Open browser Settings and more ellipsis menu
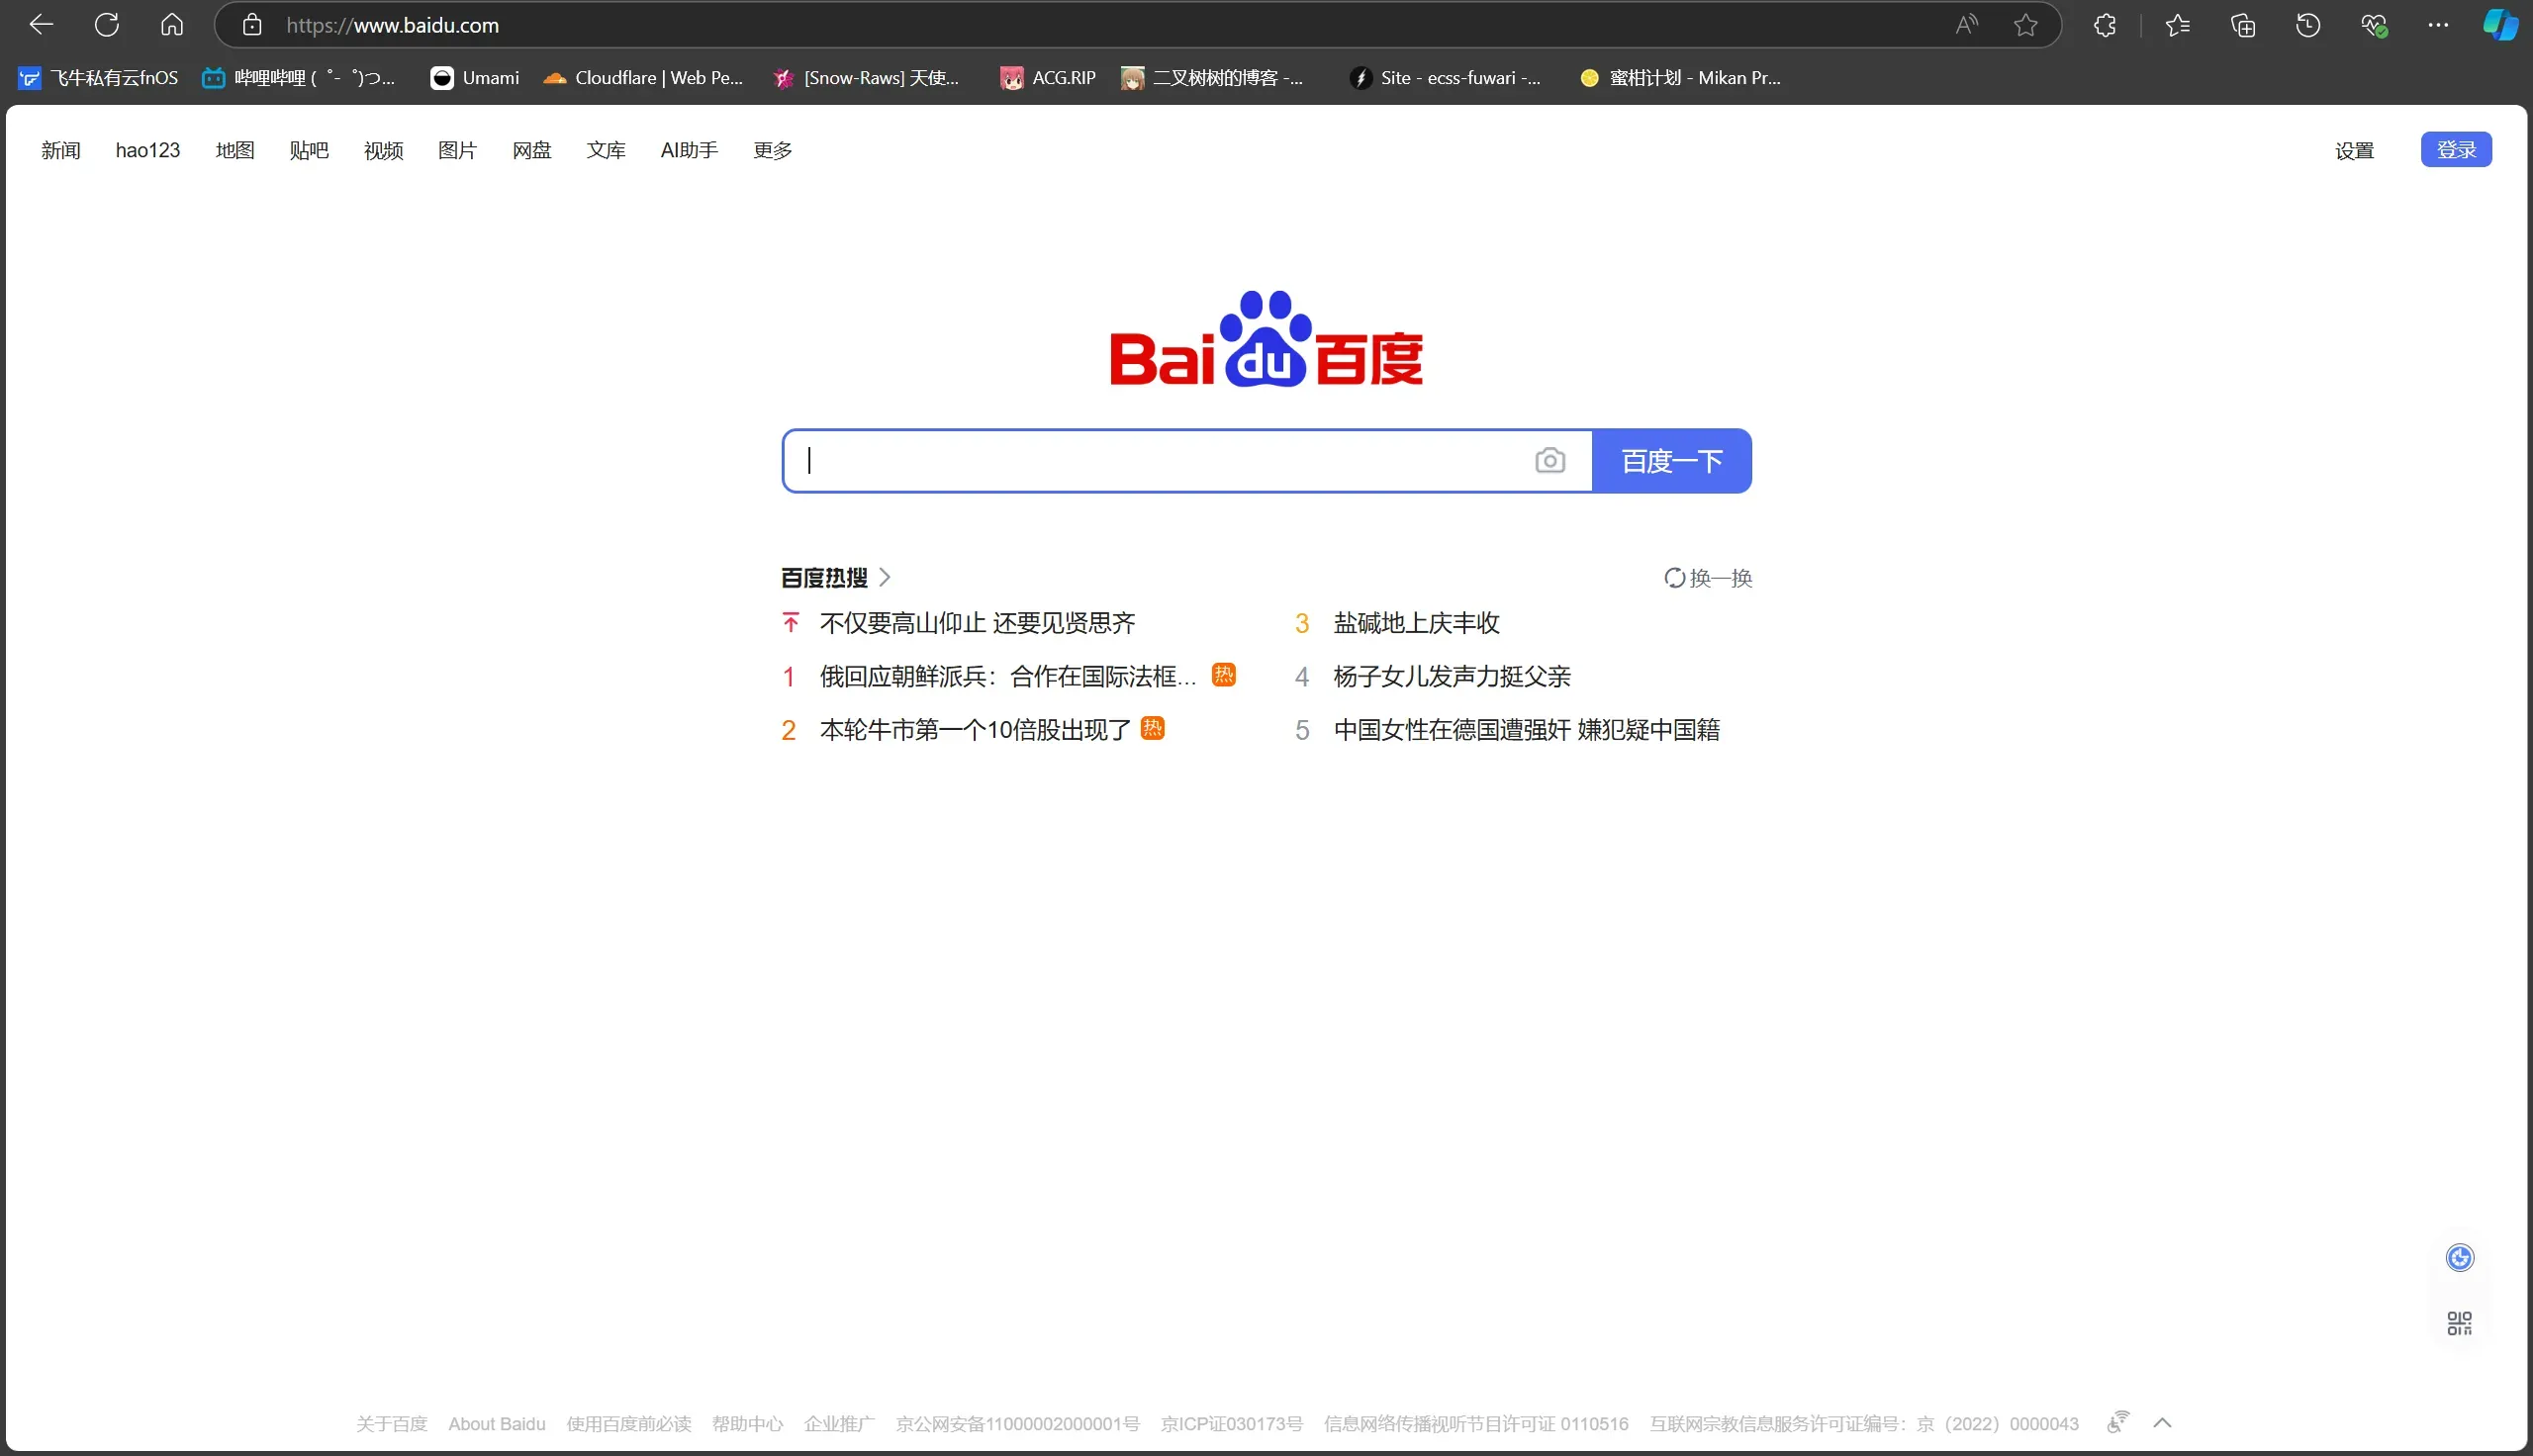The width and height of the screenshot is (2533, 1456). (x=2438, y=25)
